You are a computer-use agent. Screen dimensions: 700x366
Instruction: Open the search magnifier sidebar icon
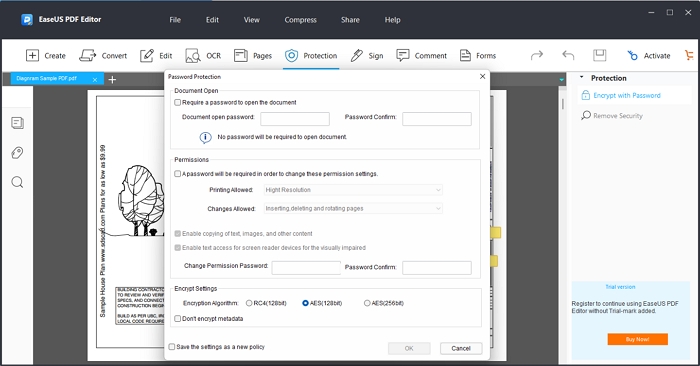[17, 182]
